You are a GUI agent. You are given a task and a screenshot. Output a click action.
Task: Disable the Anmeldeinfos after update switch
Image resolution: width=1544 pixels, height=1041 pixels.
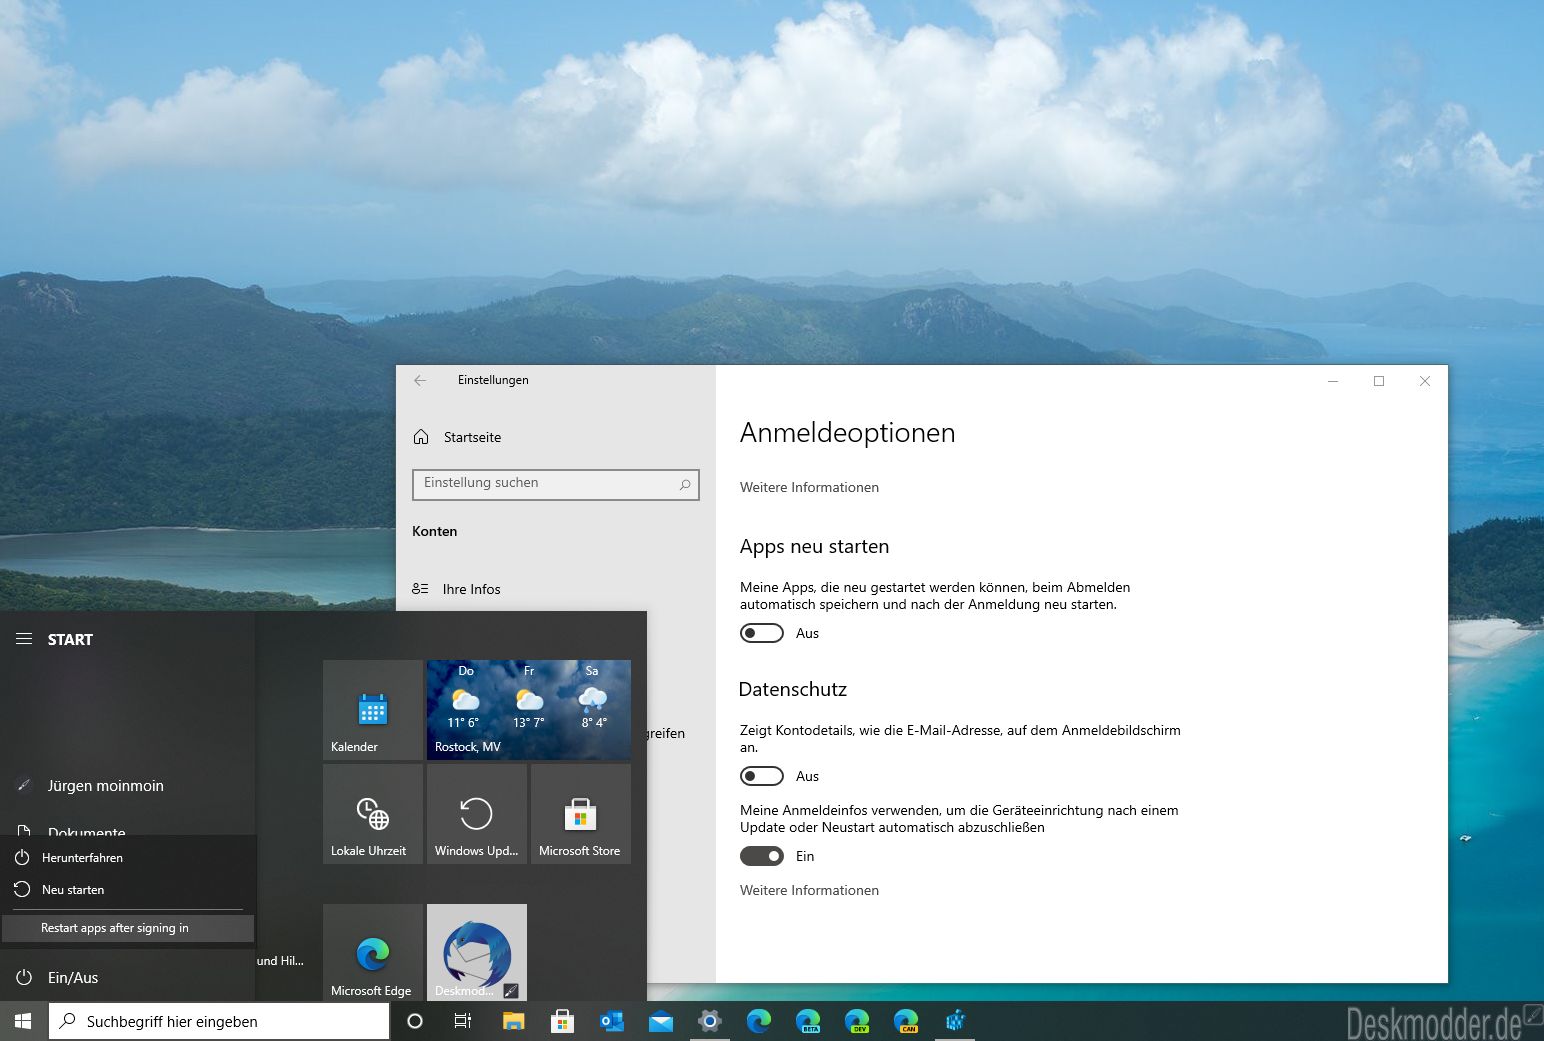(762, 856)
